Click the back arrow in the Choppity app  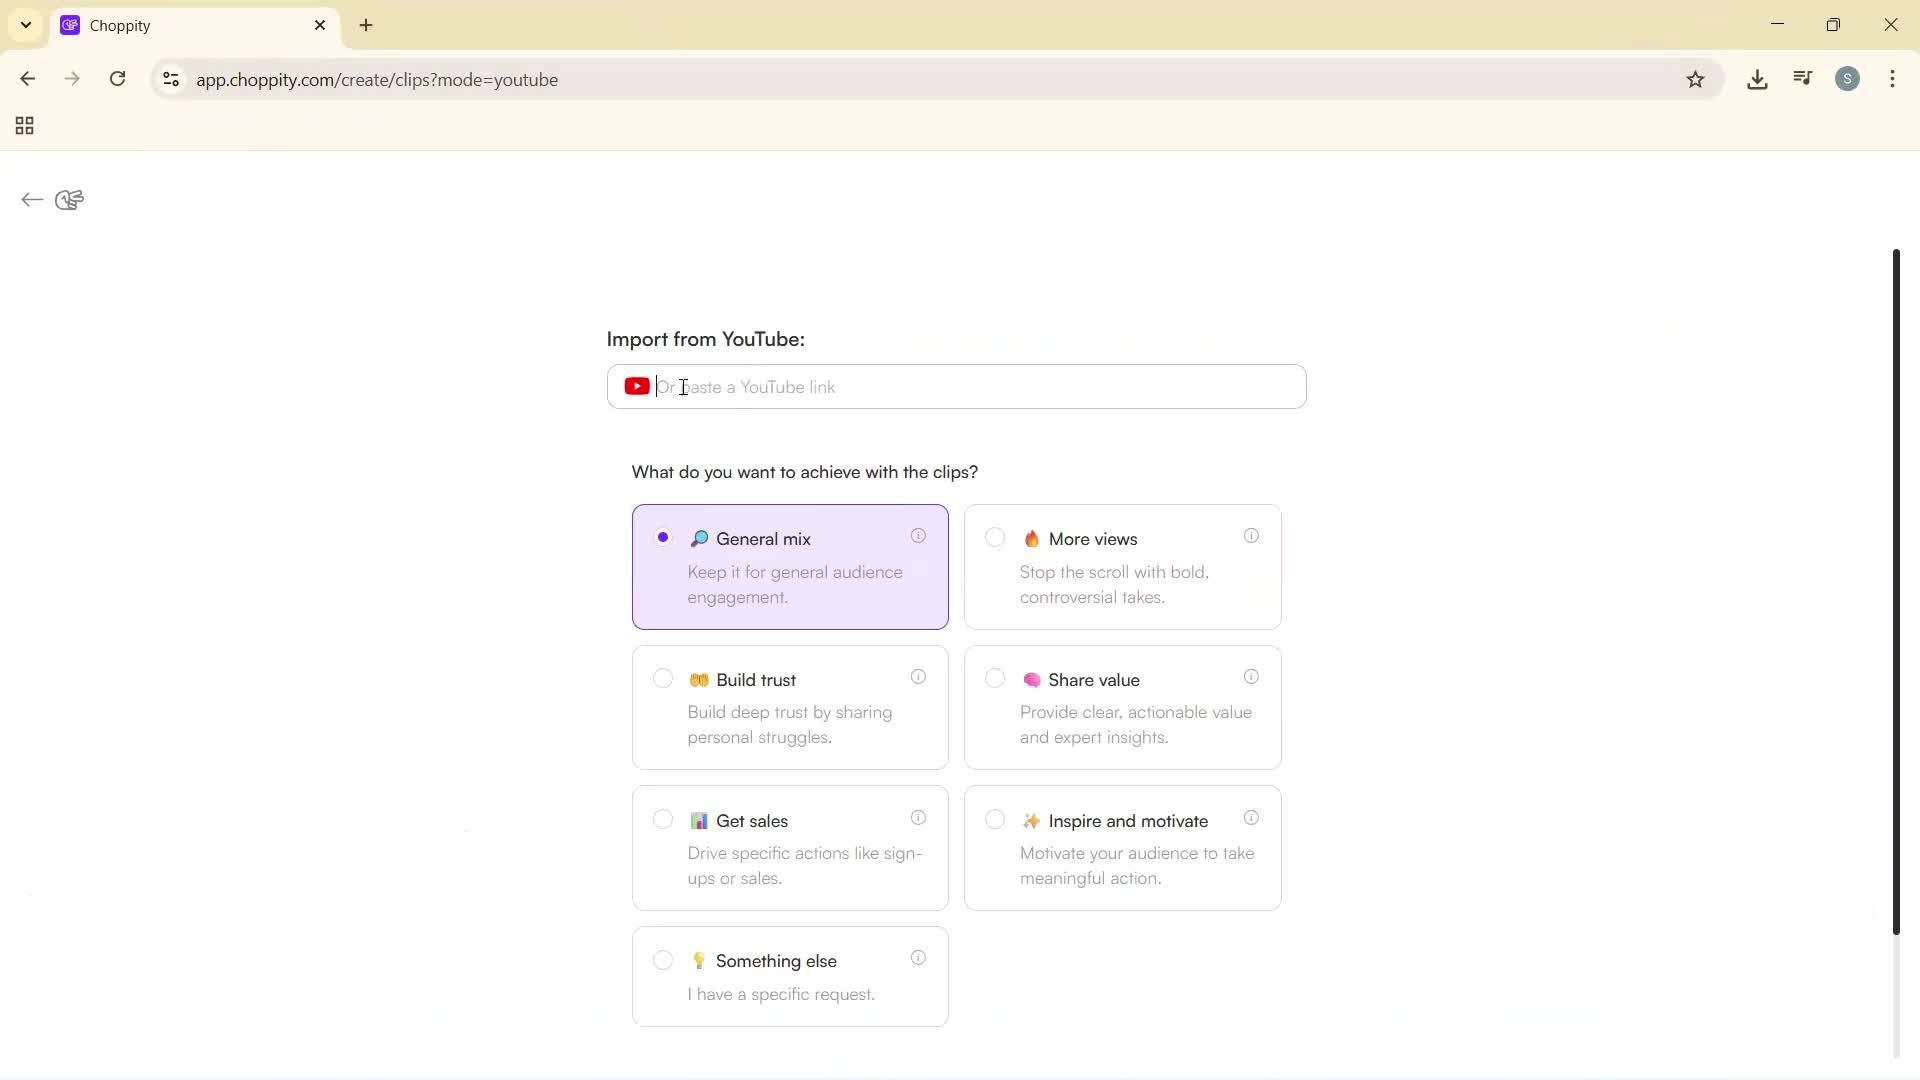31,200
